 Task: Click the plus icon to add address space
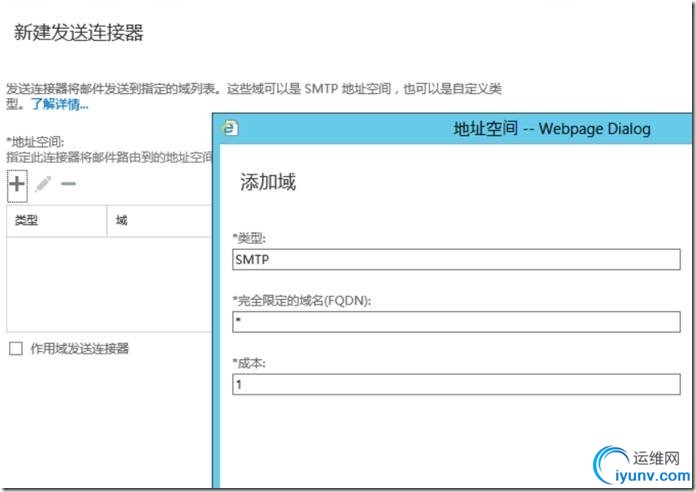tap(17, 185)
